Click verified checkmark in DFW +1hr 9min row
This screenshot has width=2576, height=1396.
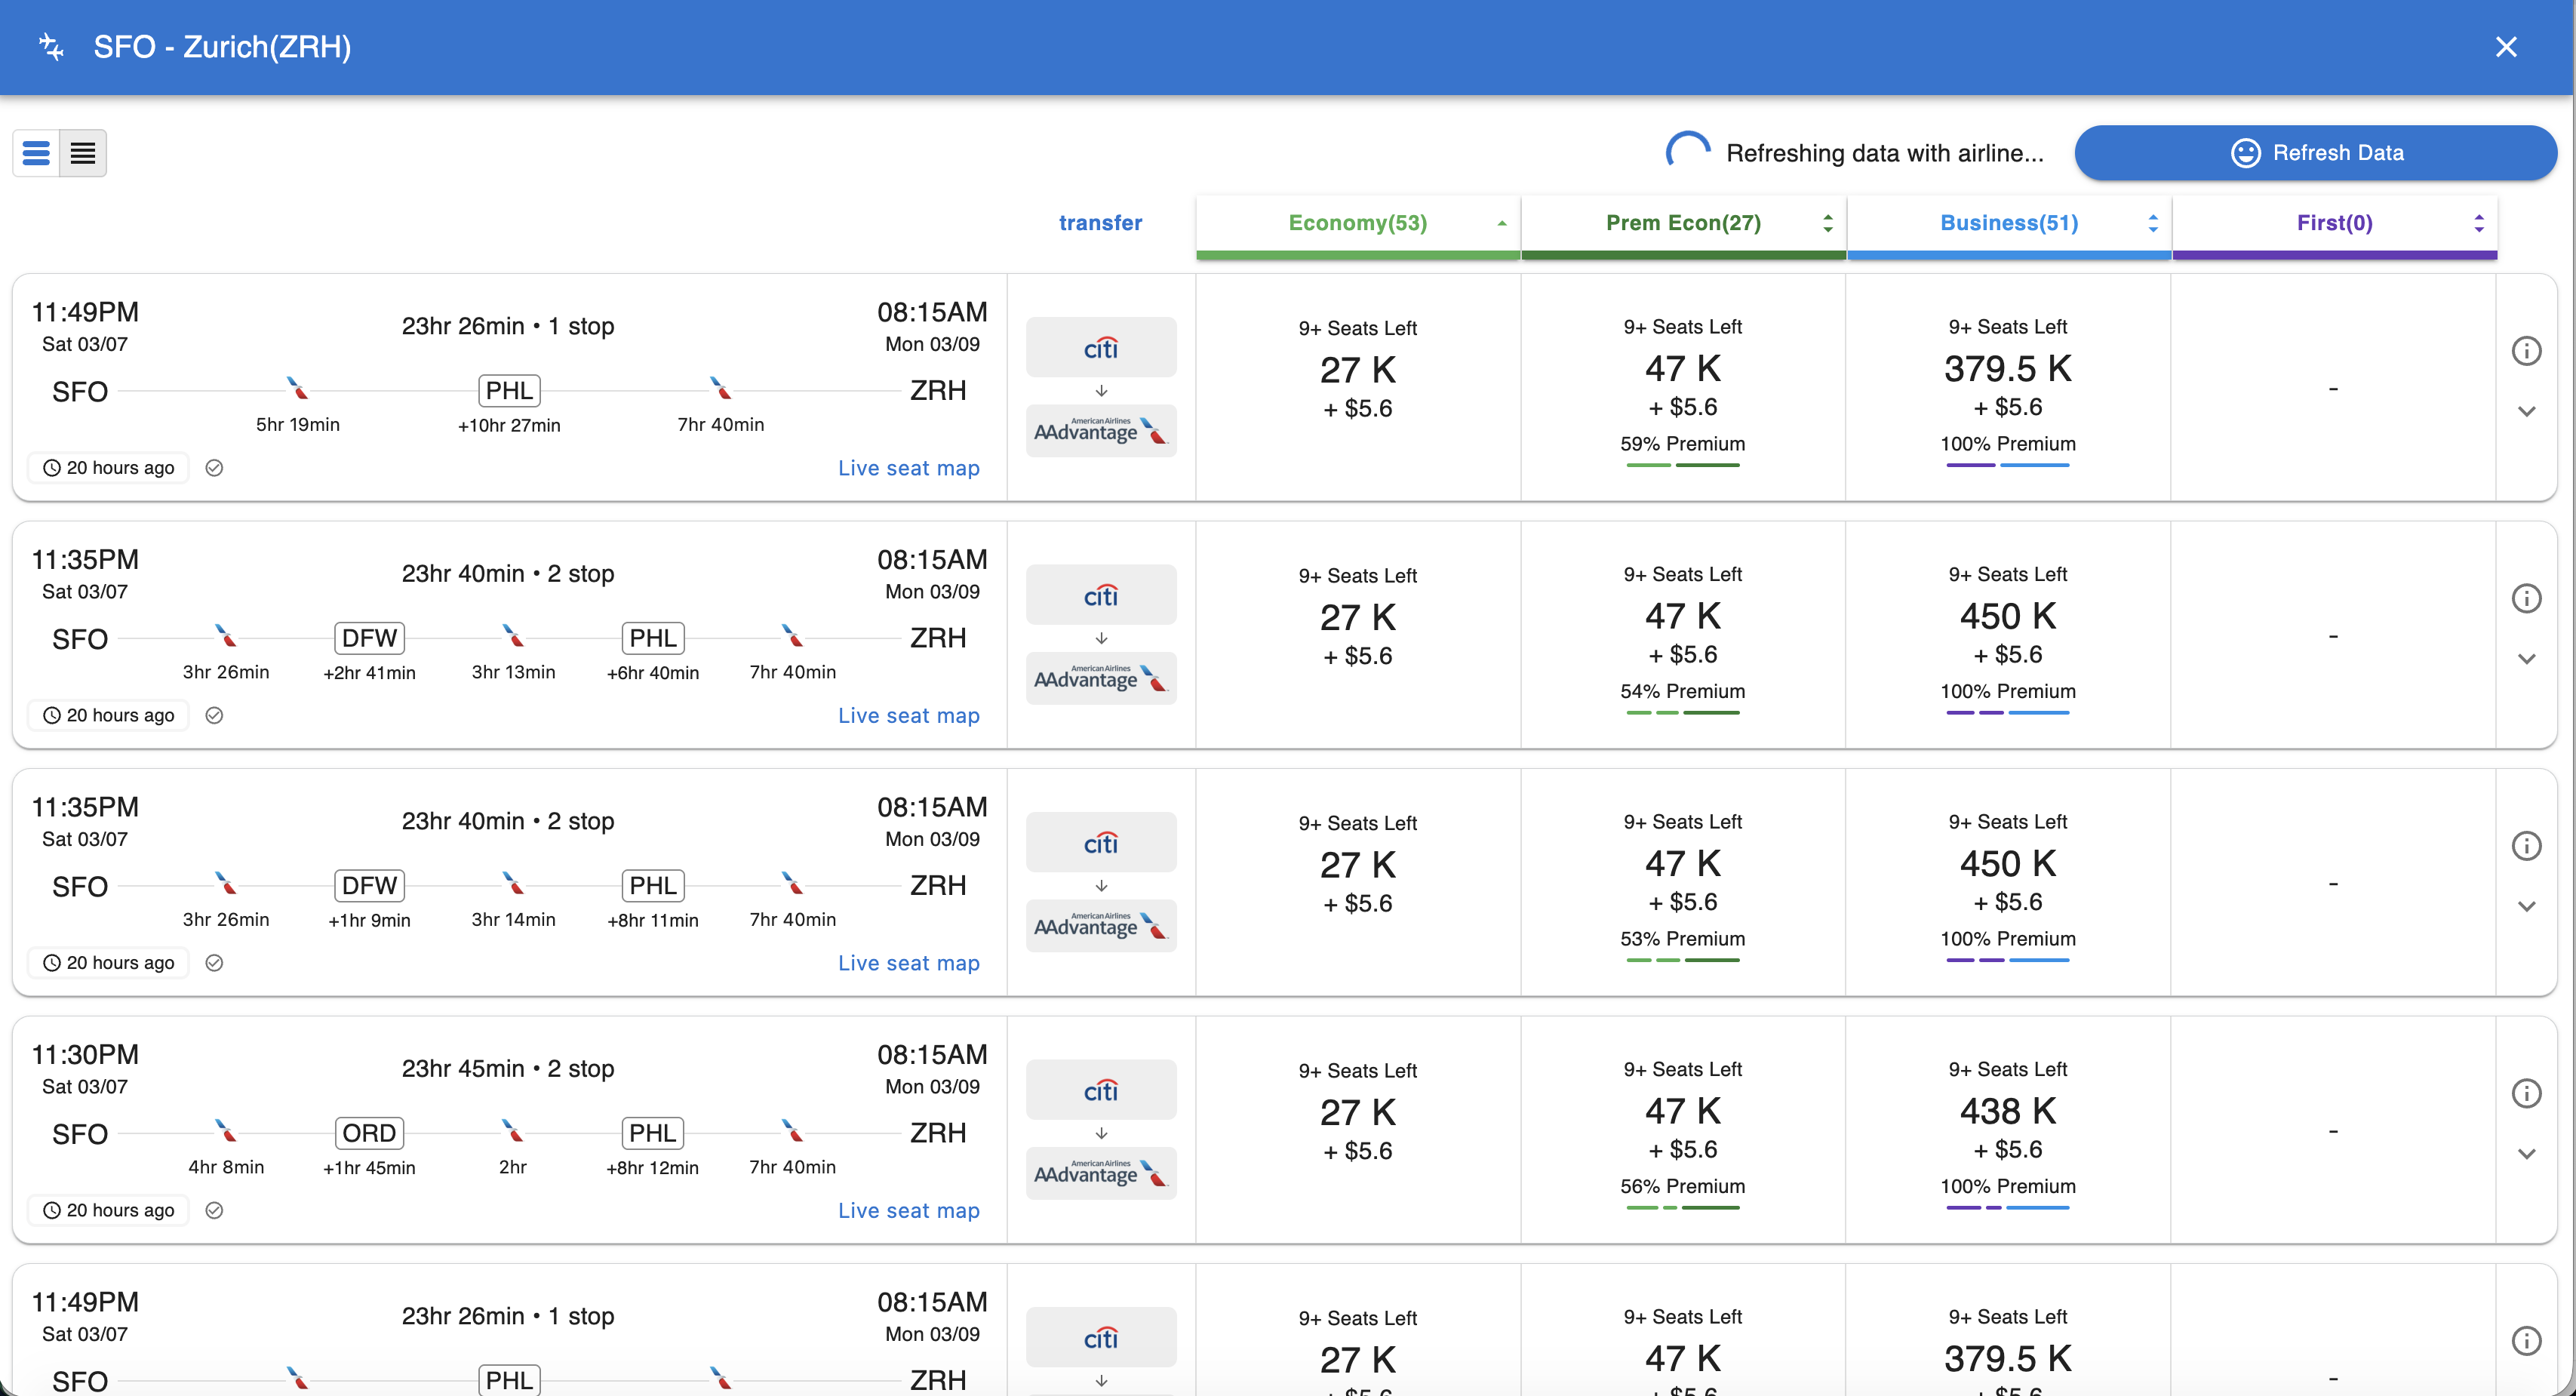[214, 963]
